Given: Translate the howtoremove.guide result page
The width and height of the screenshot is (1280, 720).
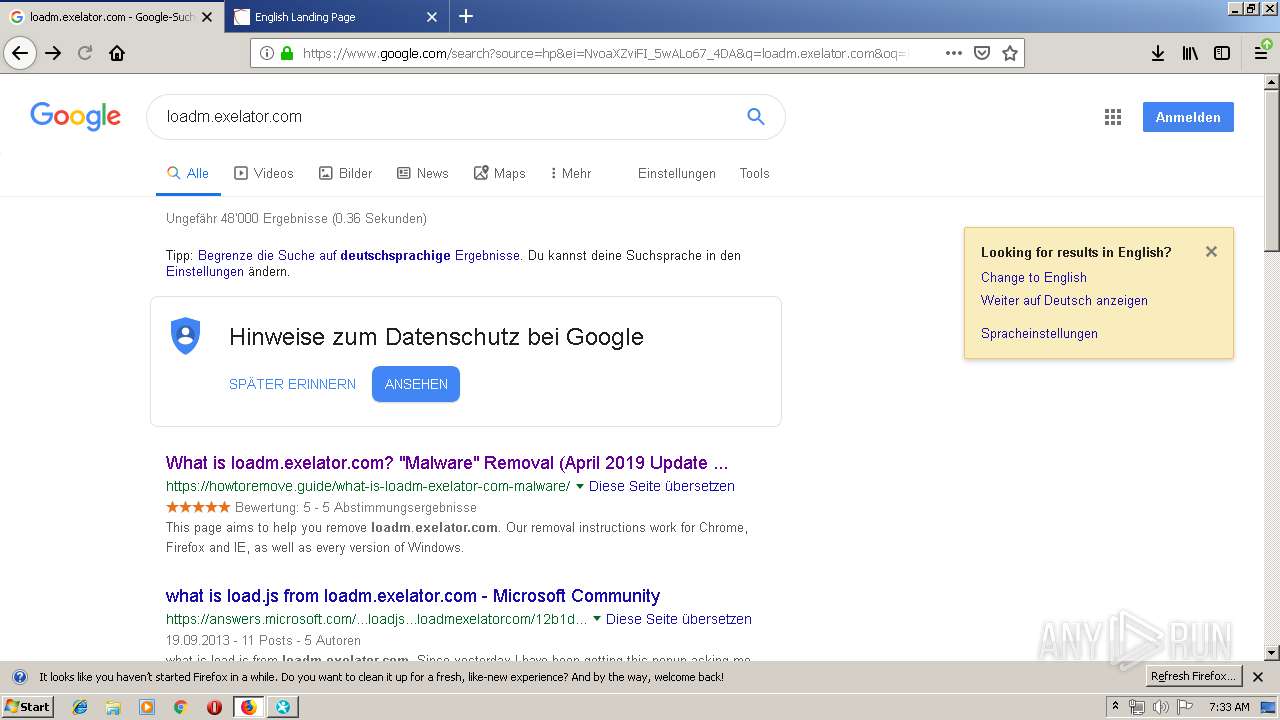Looking at the screenshot, I should 662,487.
